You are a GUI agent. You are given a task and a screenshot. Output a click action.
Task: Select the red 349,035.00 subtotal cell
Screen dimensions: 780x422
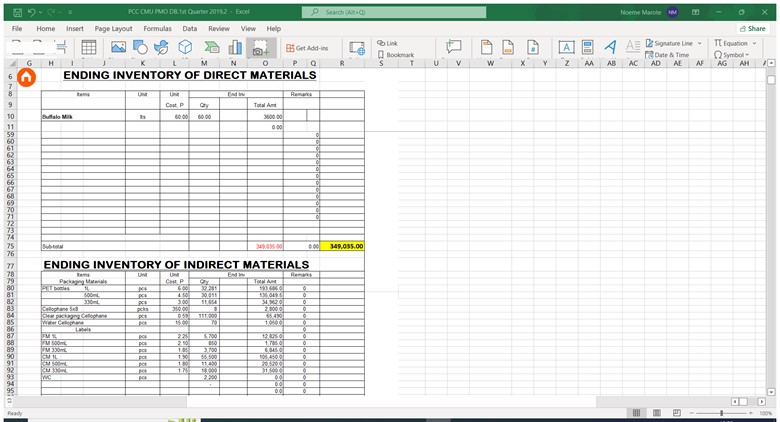(x=266, y=246)
